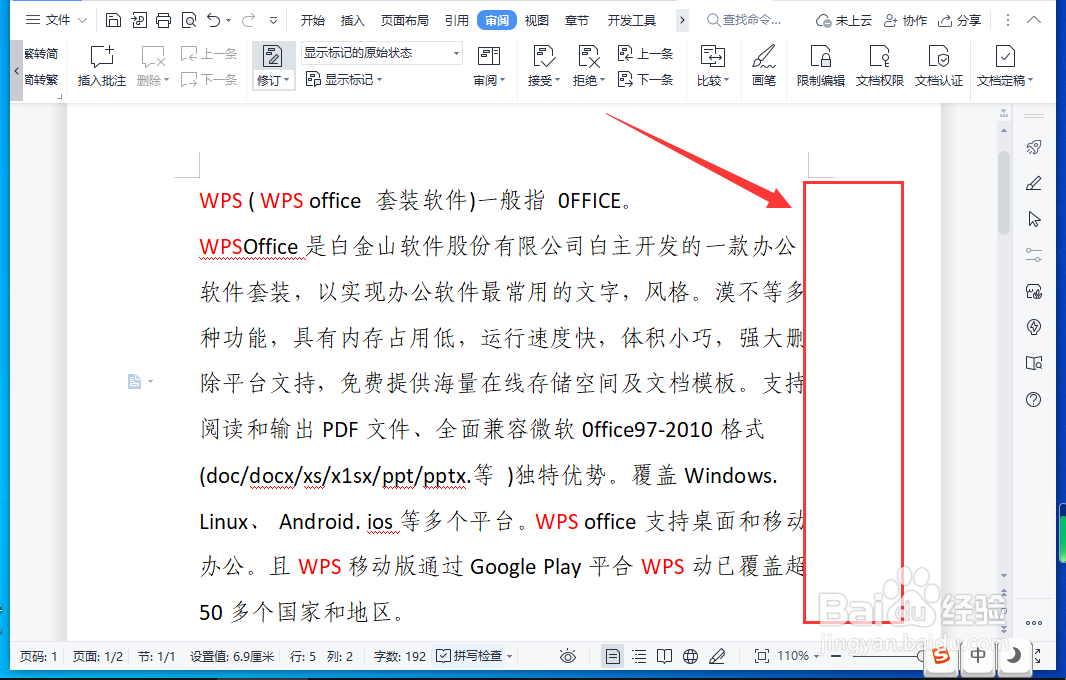Click the Sogou input method S icon
Image resolution: width=1066 pixels, height=680 pixels.
941,656
